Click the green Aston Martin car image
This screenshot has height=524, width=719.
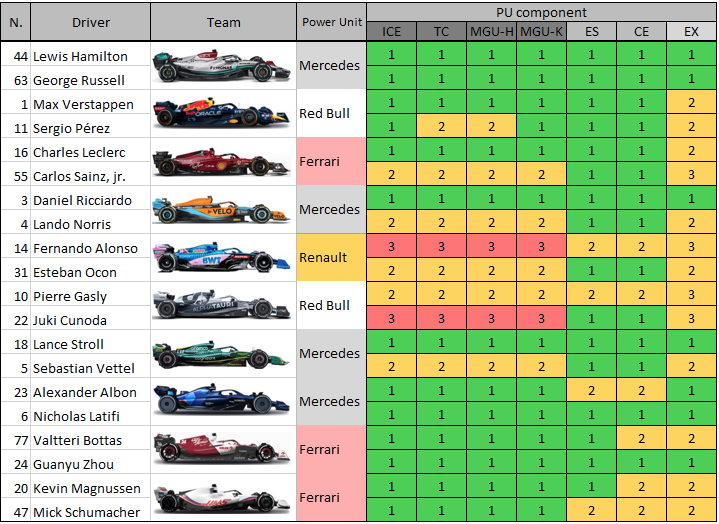click(x=223, y=355)
